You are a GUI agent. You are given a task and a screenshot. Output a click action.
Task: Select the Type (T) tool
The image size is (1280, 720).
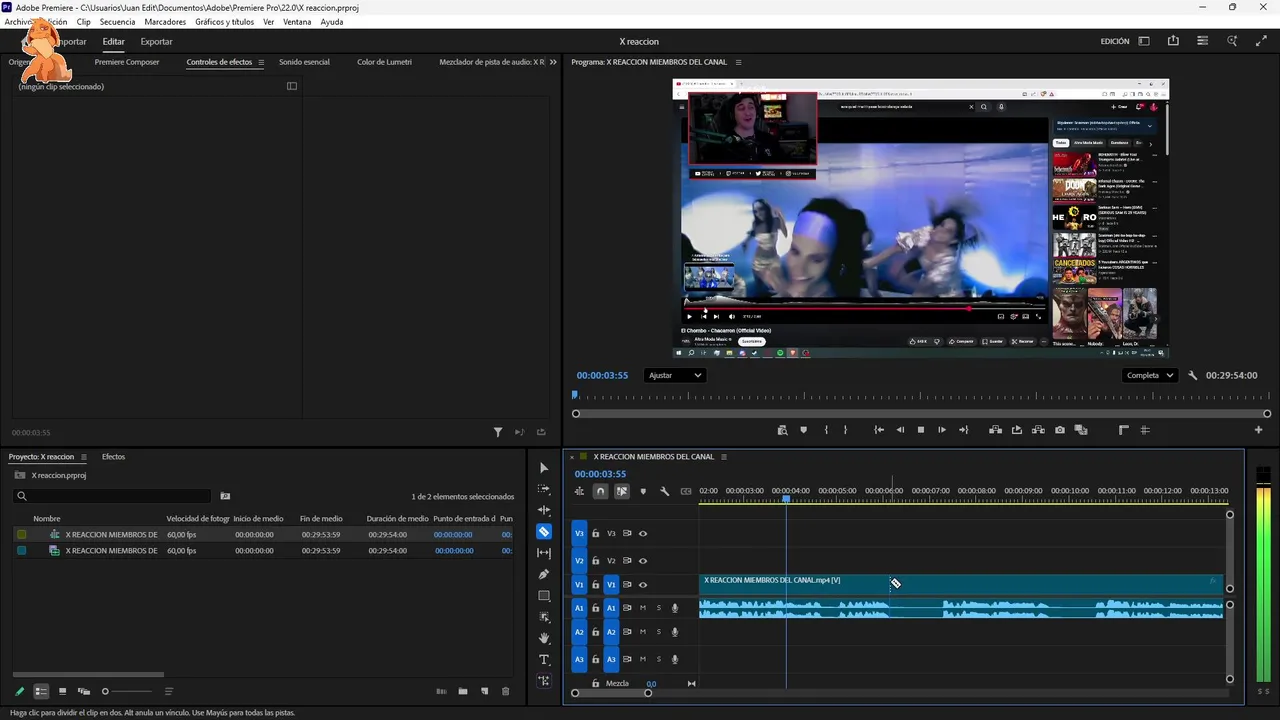click(544, 660)
